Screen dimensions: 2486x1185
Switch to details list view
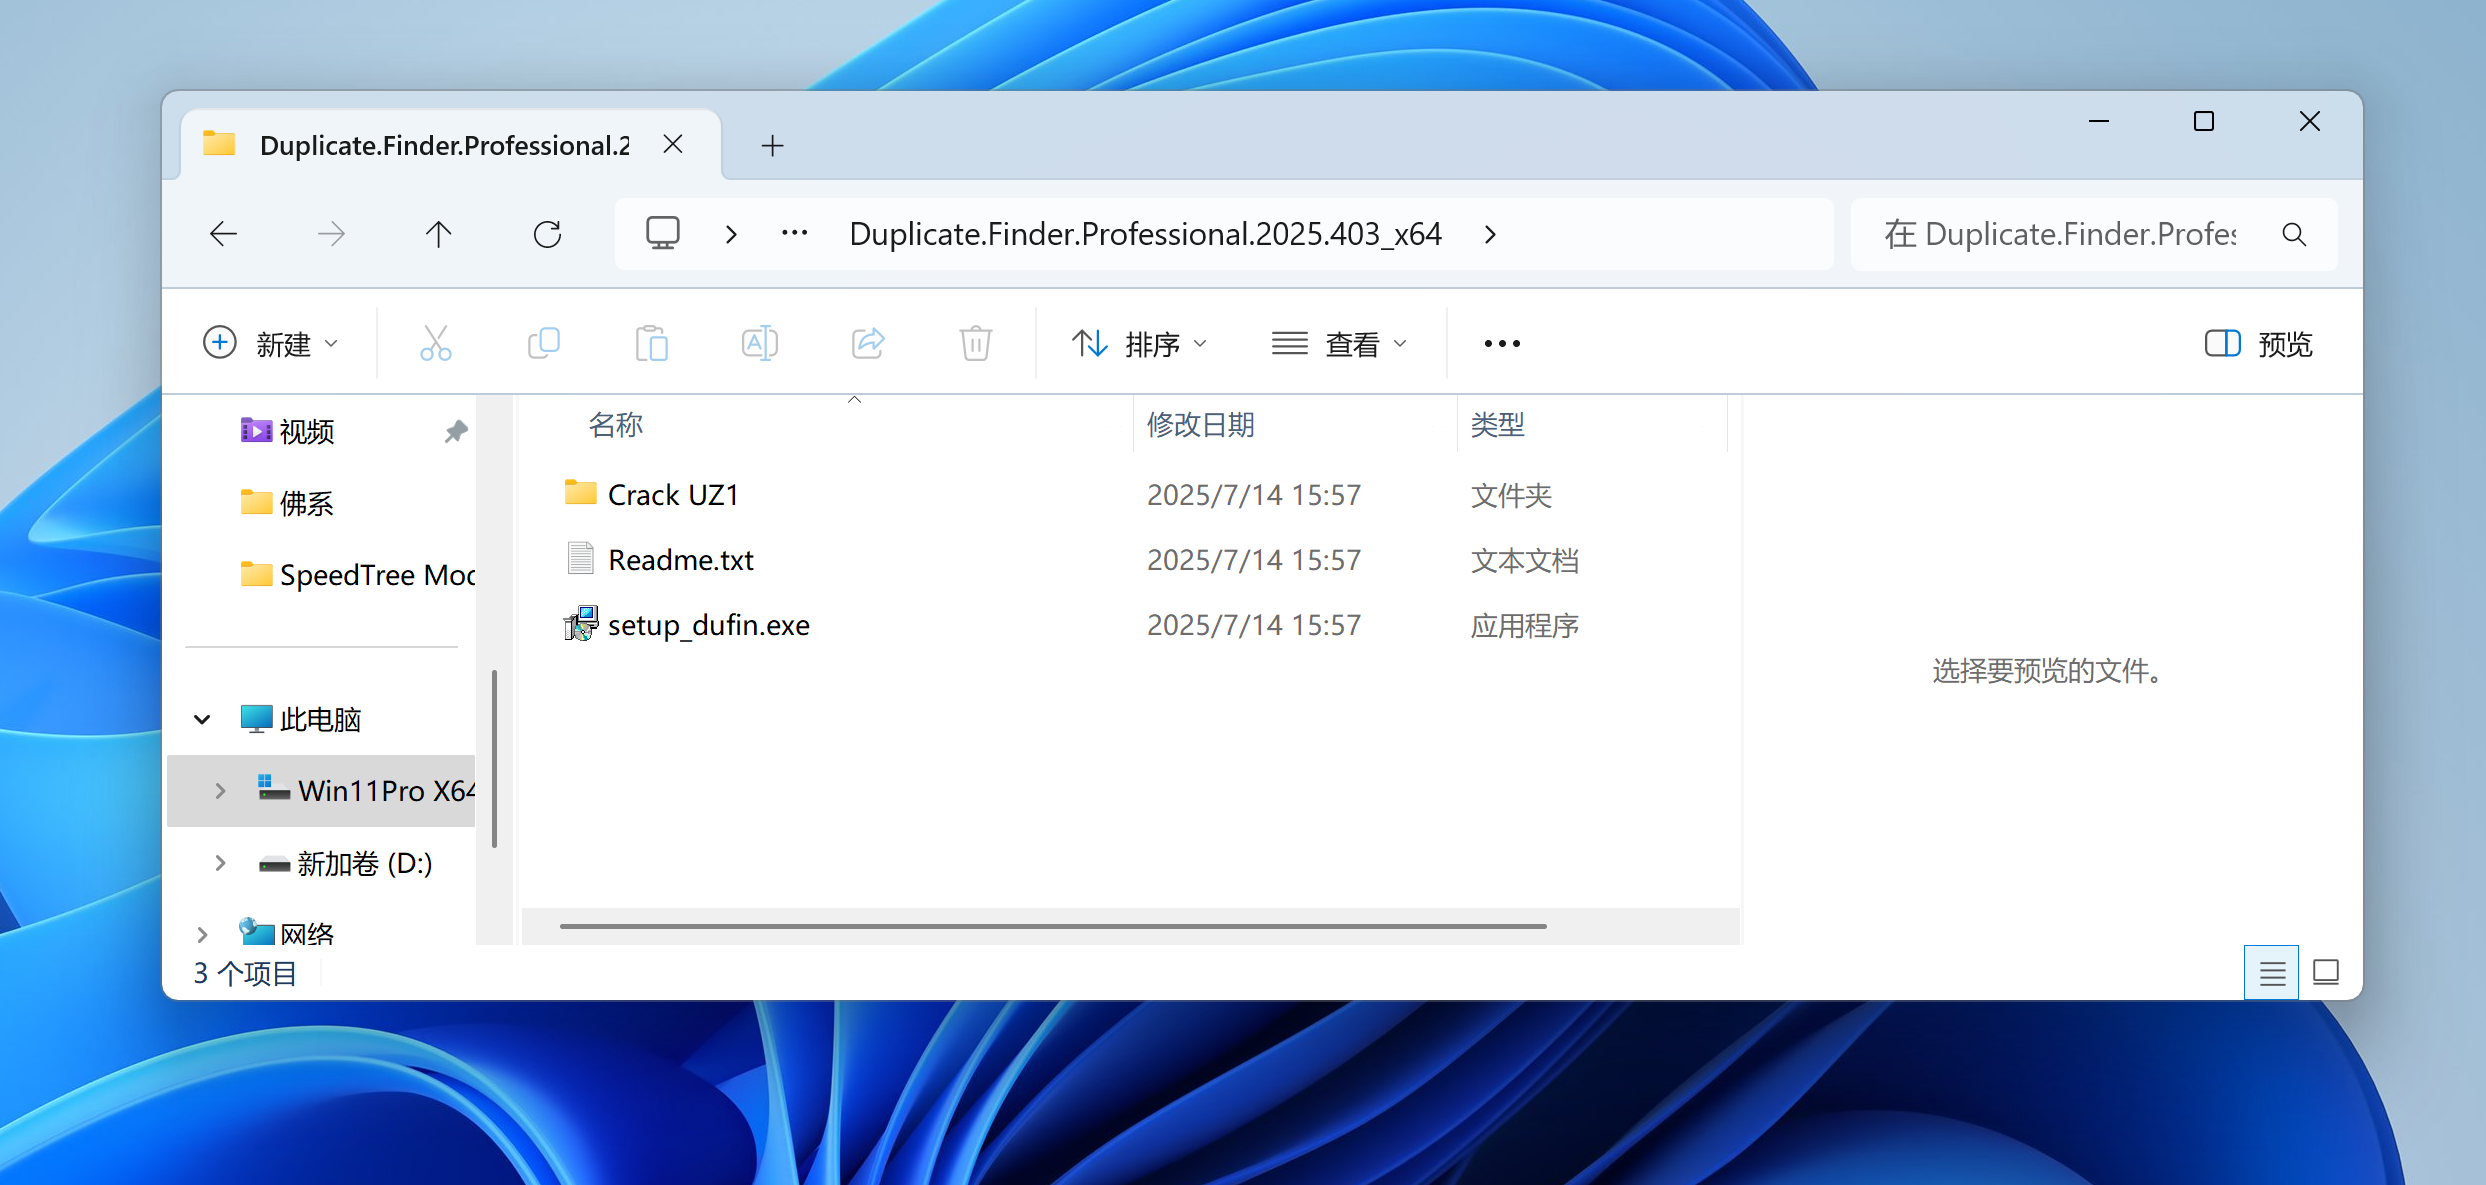(x=2272, y=972)
